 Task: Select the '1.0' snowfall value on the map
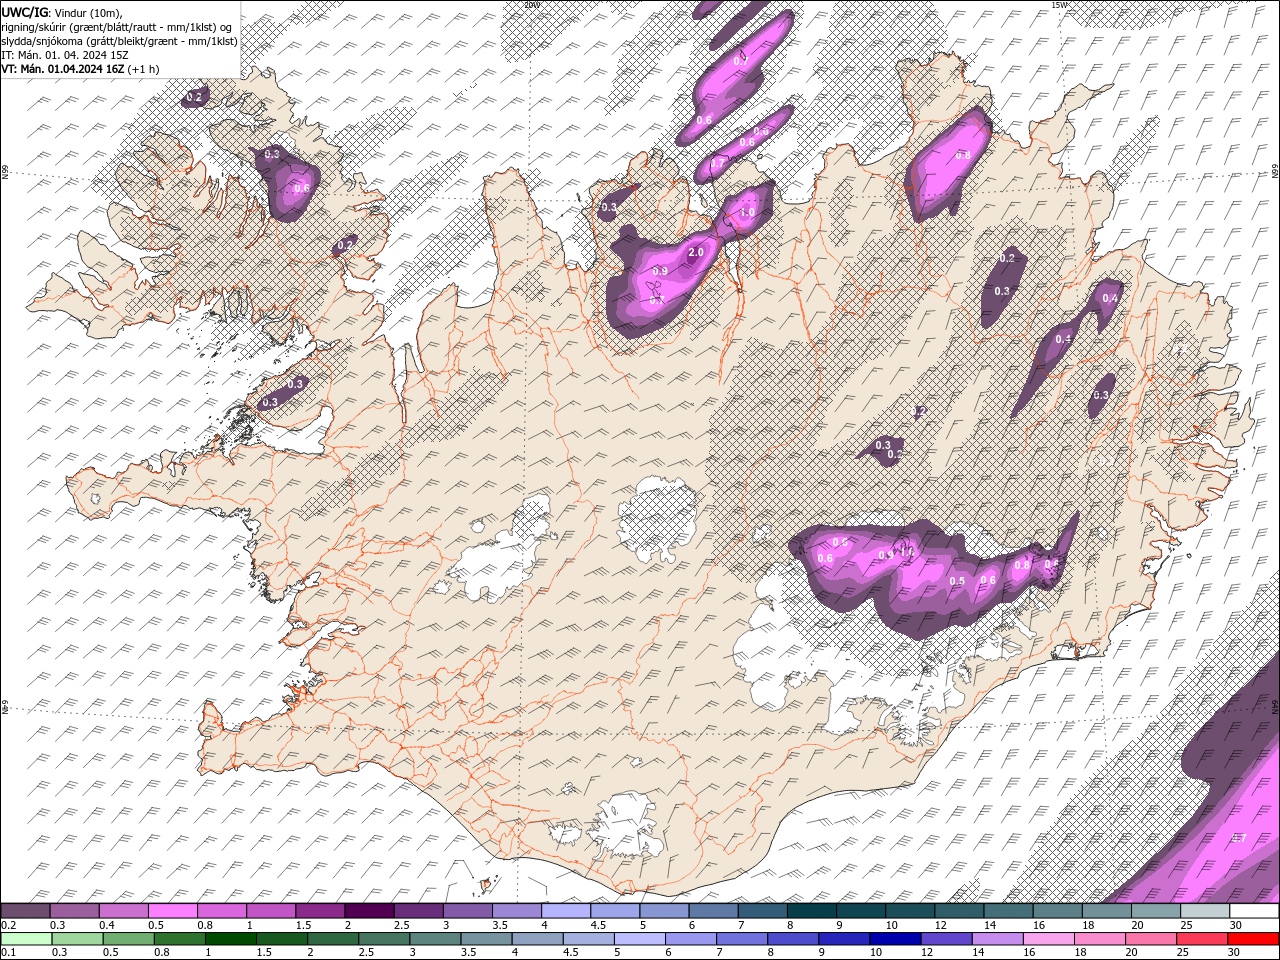coord(747,213)
